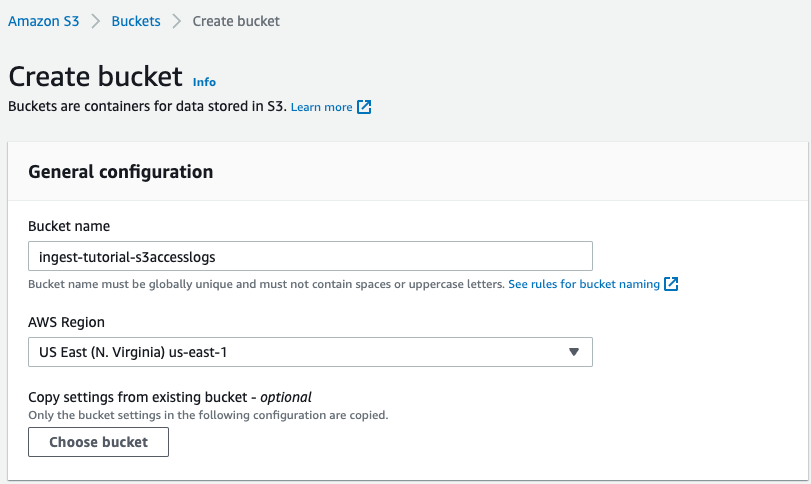Click the chevron after Buckets breadcrumb
Image resolution: width=811 pixels, height=484 pixels.
176,21
